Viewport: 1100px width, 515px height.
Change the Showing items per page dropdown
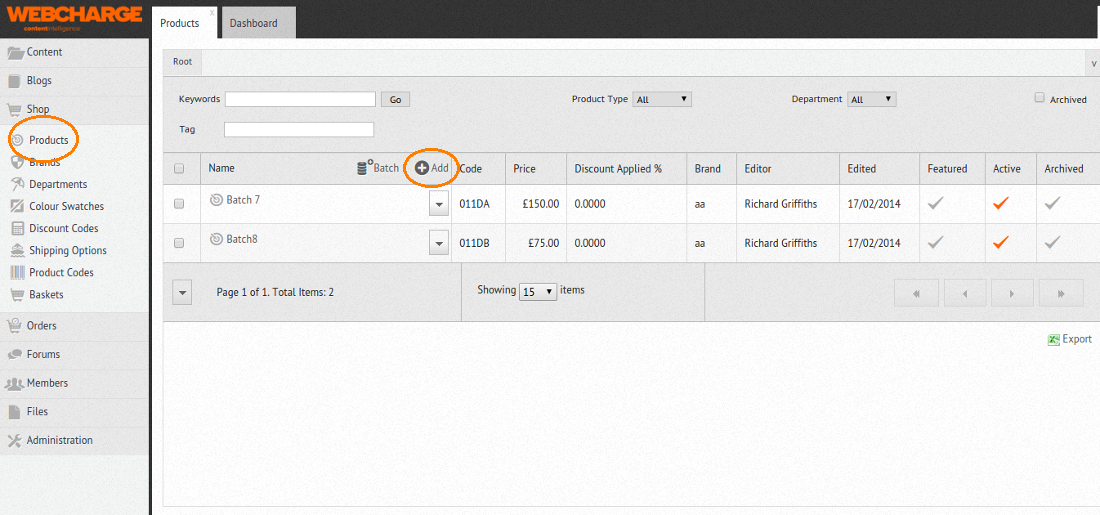(538, 291)
